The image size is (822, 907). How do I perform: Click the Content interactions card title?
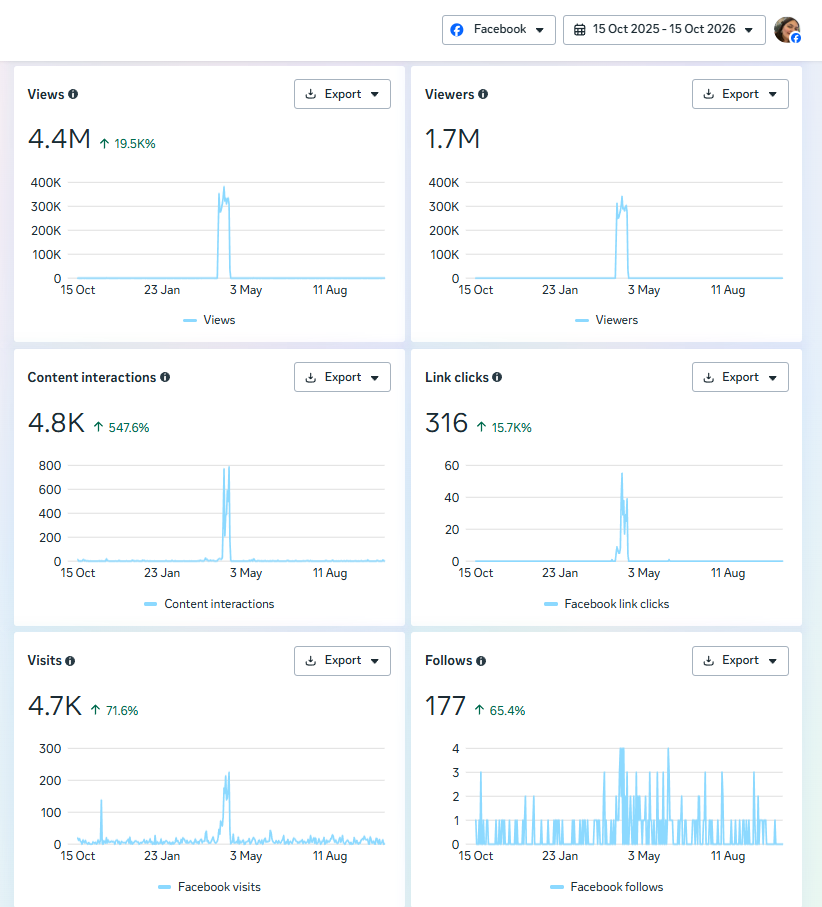pyautogui.click(x=92, y=377)
